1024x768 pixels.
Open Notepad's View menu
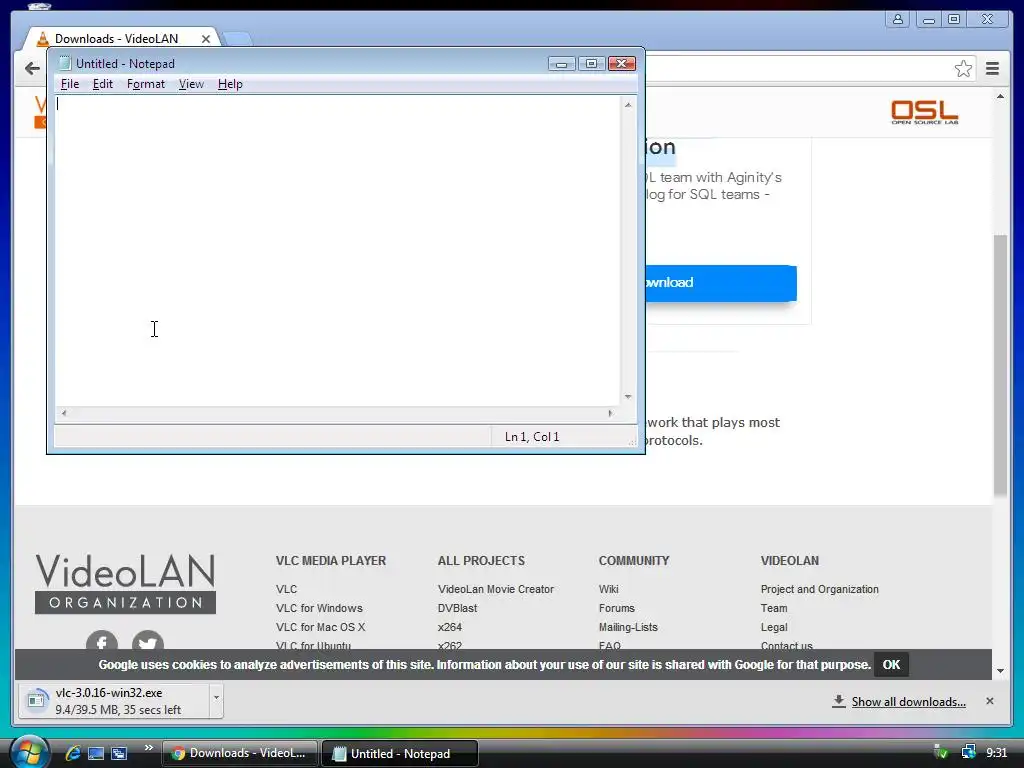[x=191, y=84]
